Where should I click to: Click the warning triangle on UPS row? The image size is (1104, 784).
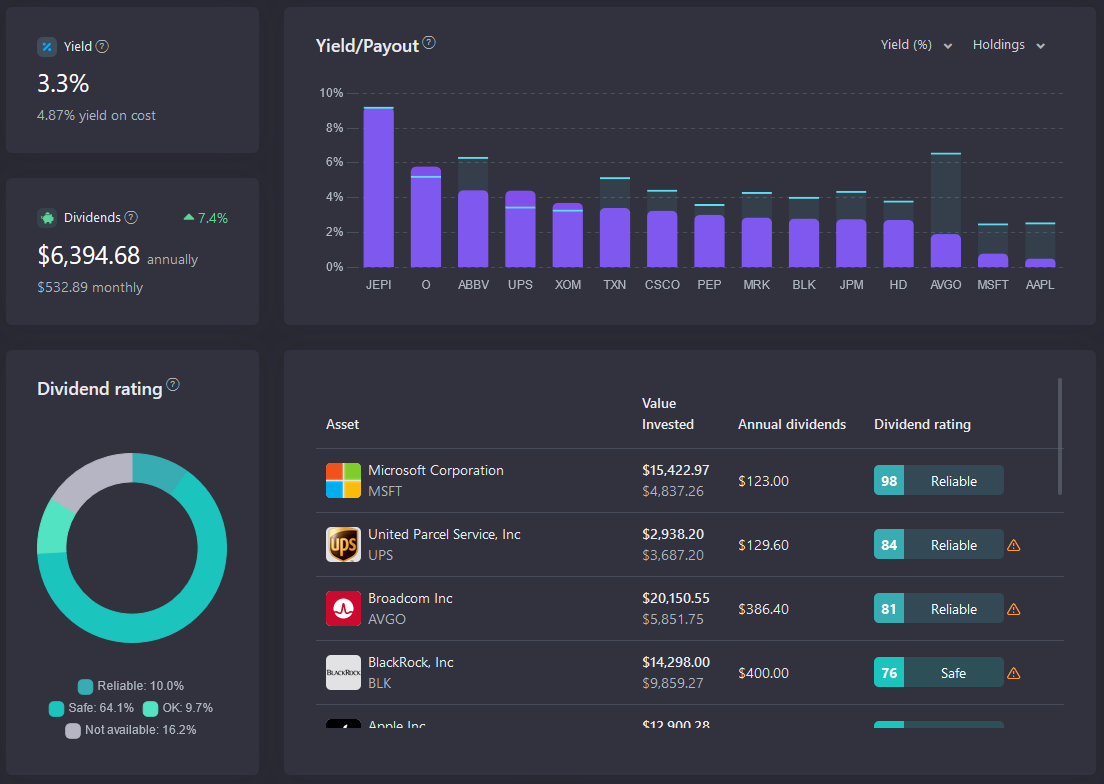click(x=1014, y=545)
